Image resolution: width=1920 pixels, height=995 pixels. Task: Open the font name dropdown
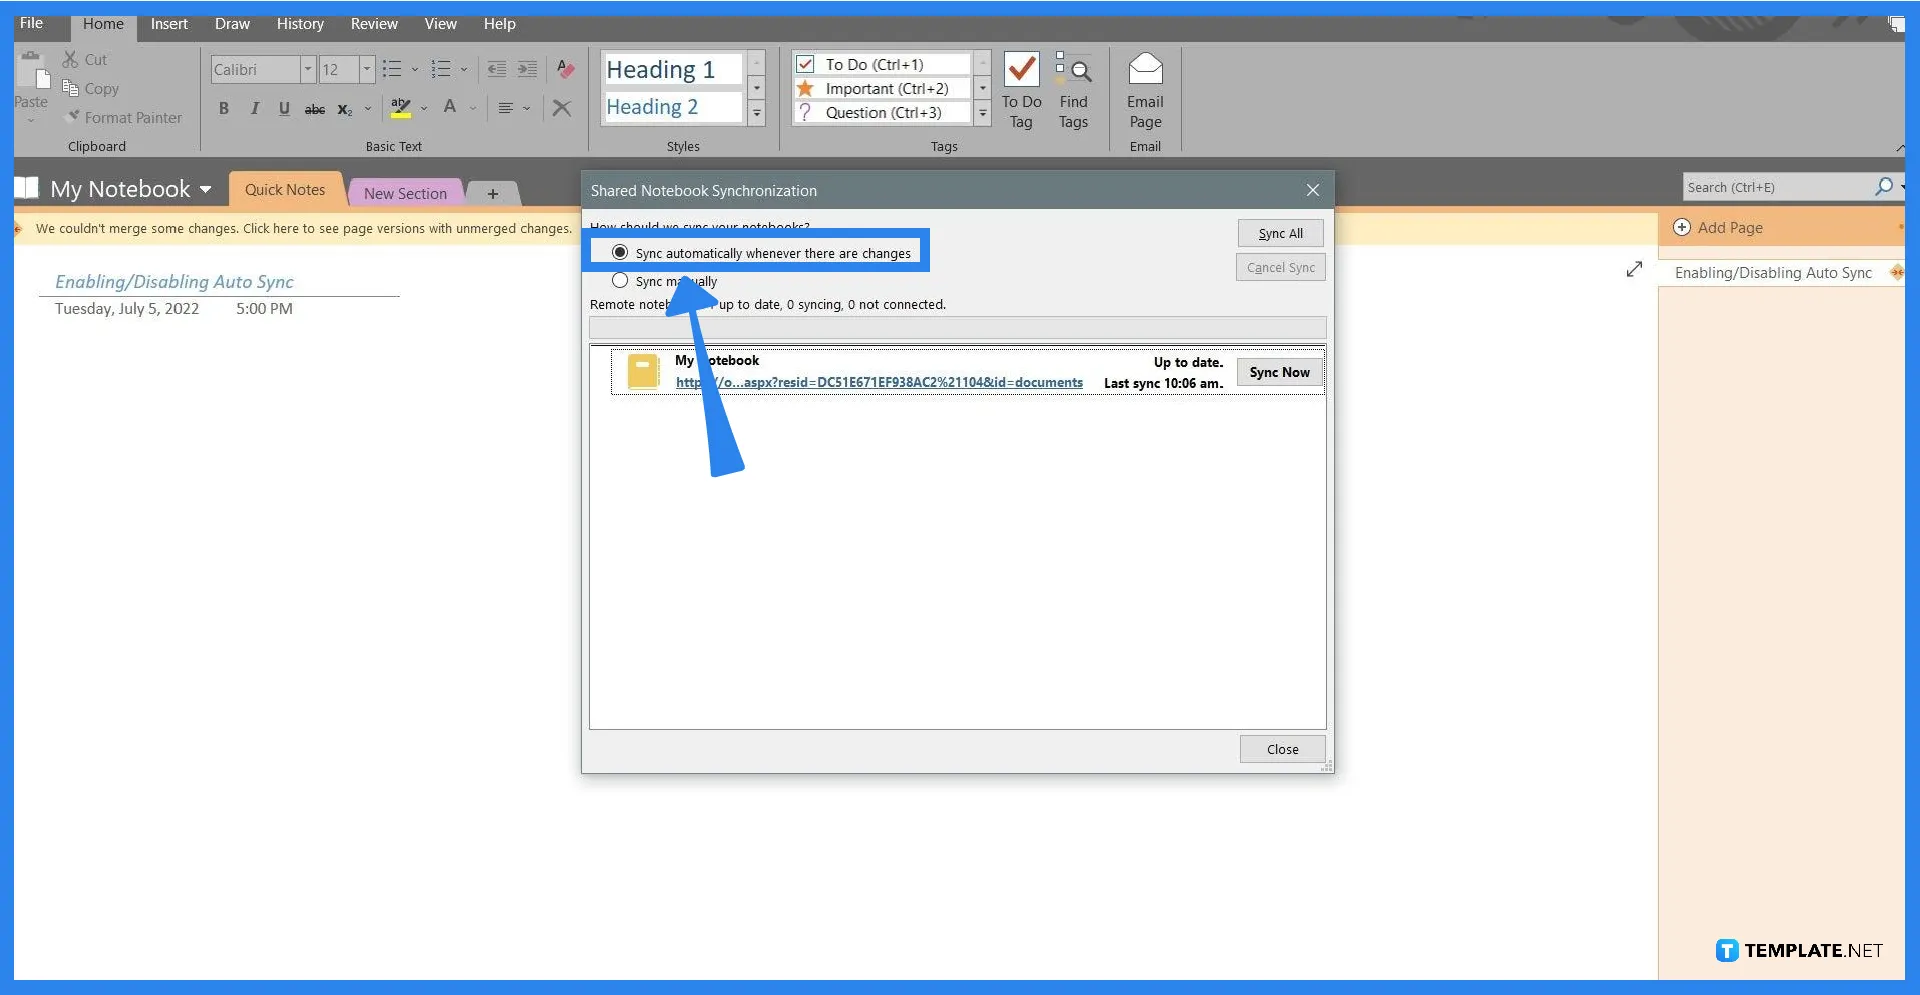[x=307, y=70]
